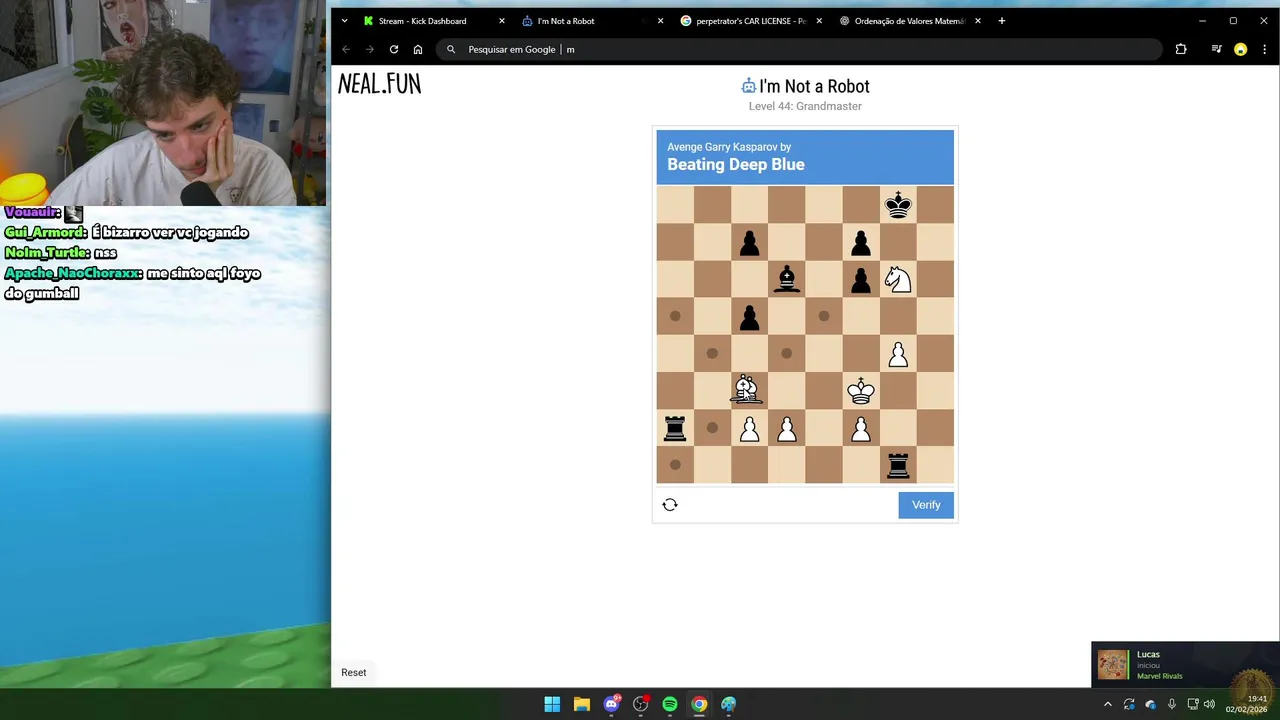Click the black bishop piece

pyautogui.click(x=787, y=279)
